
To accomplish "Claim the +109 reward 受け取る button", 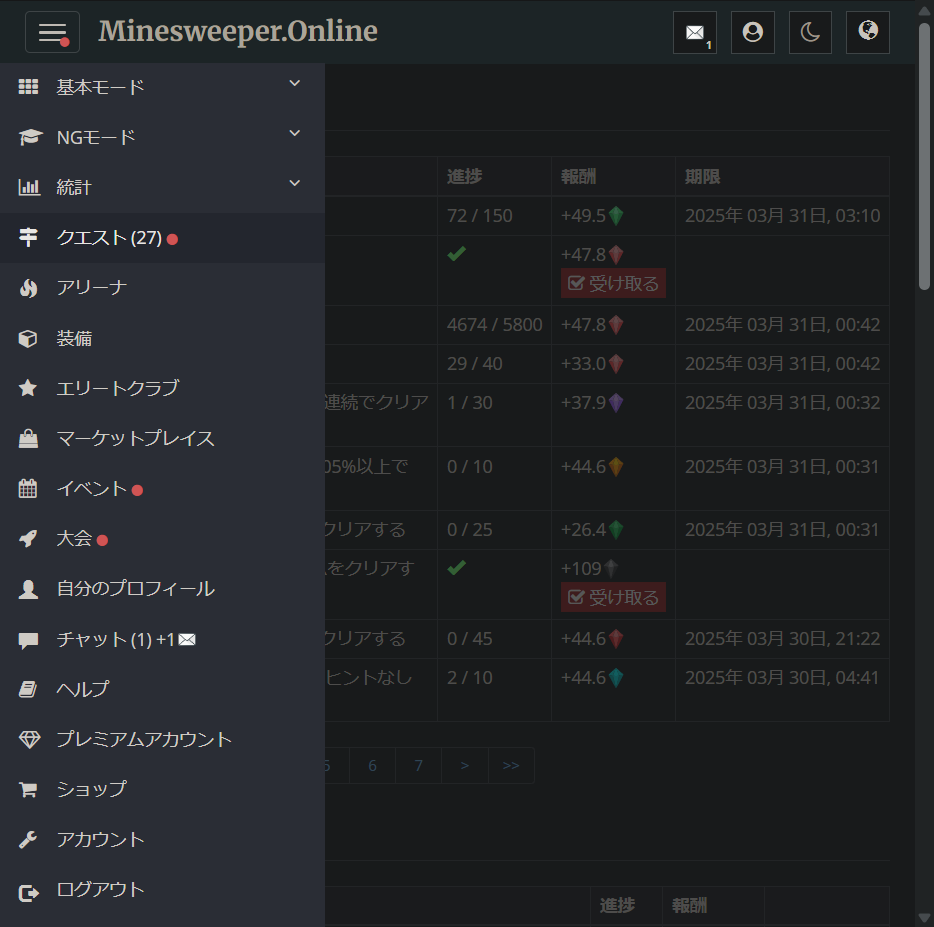I will tap(613, 598).
